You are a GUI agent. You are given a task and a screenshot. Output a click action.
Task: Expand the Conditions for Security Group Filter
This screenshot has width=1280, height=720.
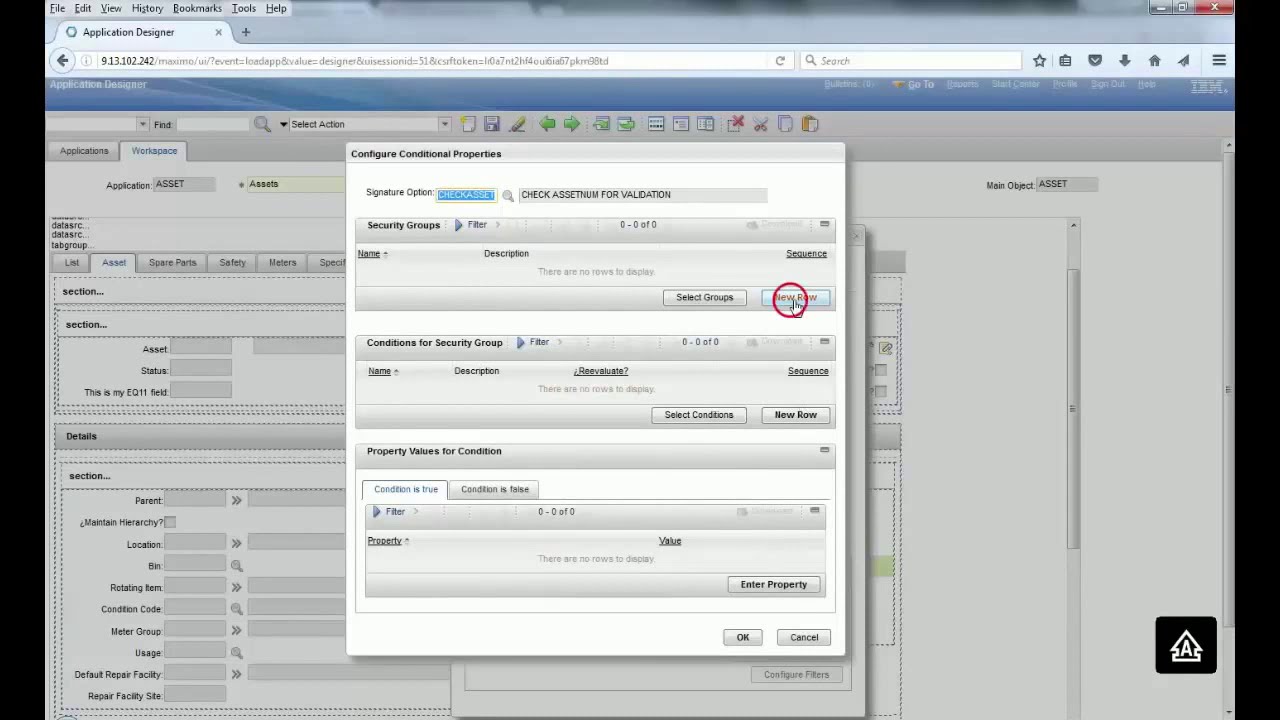[532, 343]
